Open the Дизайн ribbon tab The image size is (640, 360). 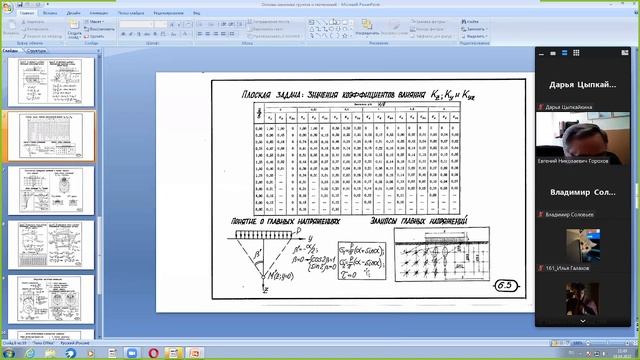(73, 13)
